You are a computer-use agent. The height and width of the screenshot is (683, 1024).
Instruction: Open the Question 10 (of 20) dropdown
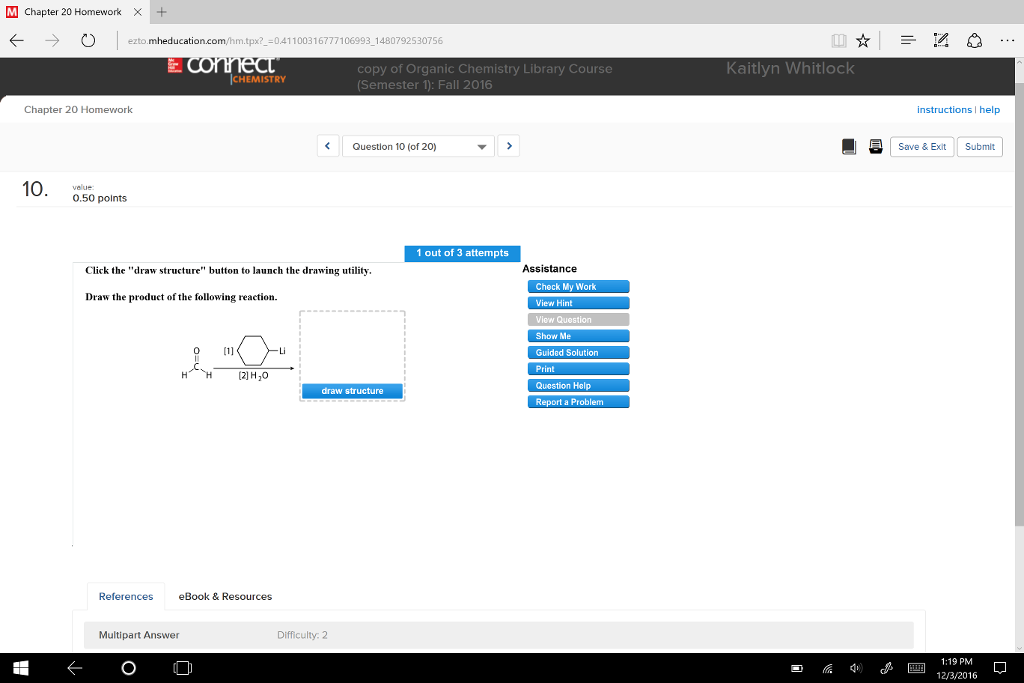click(417, 145)
